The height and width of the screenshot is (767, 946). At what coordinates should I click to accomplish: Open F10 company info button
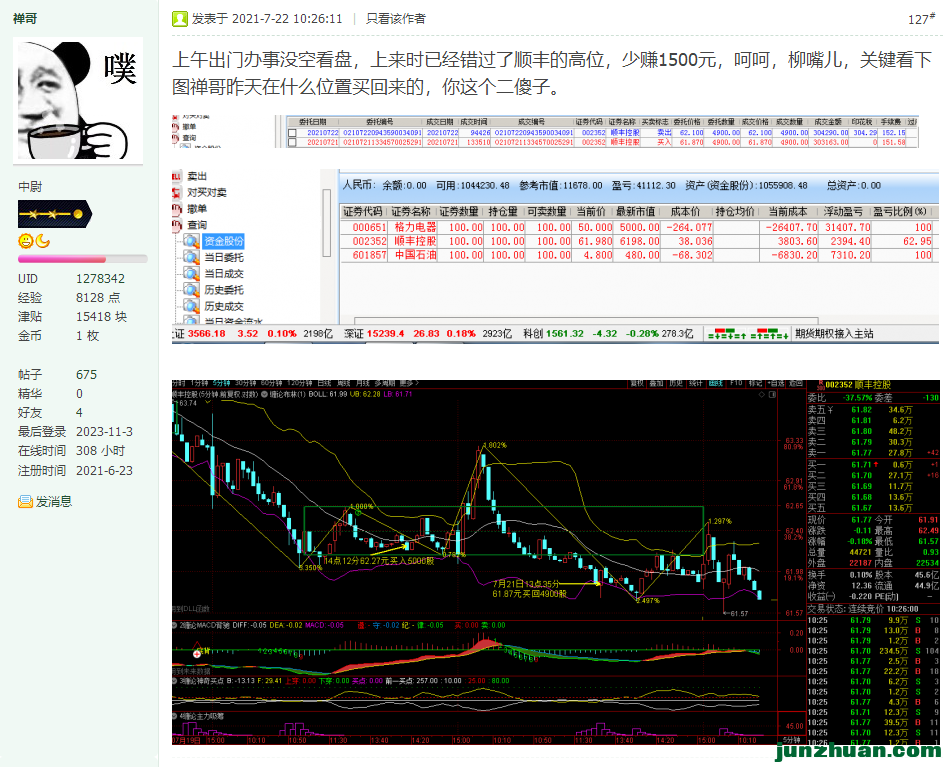736,384
